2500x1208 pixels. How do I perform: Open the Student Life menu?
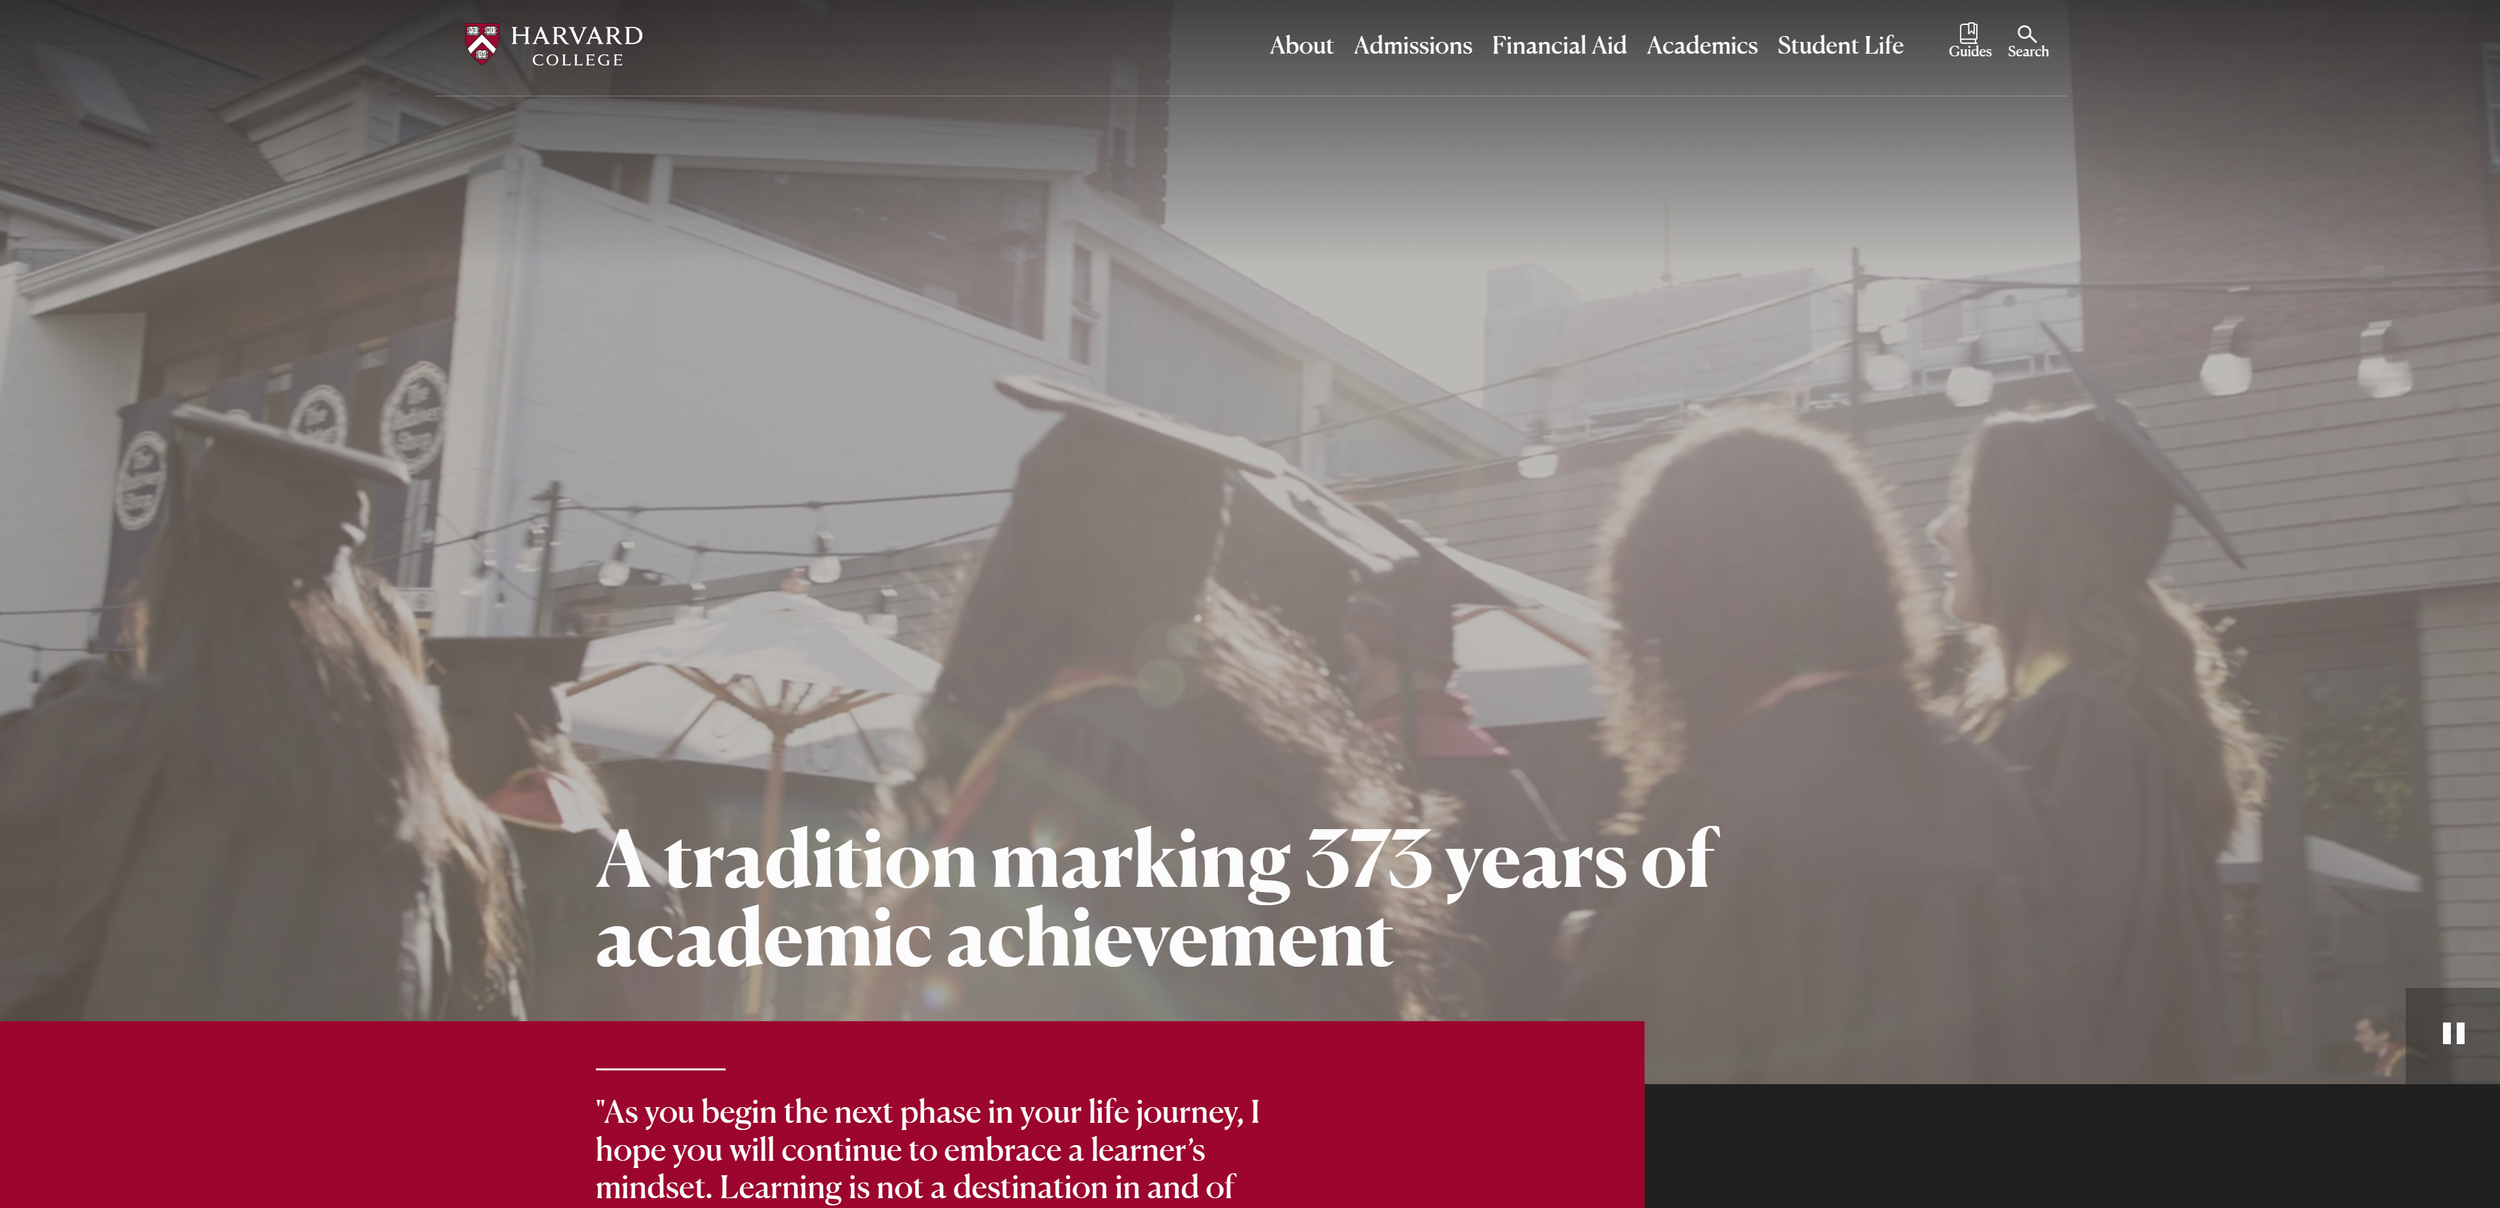1840,46
